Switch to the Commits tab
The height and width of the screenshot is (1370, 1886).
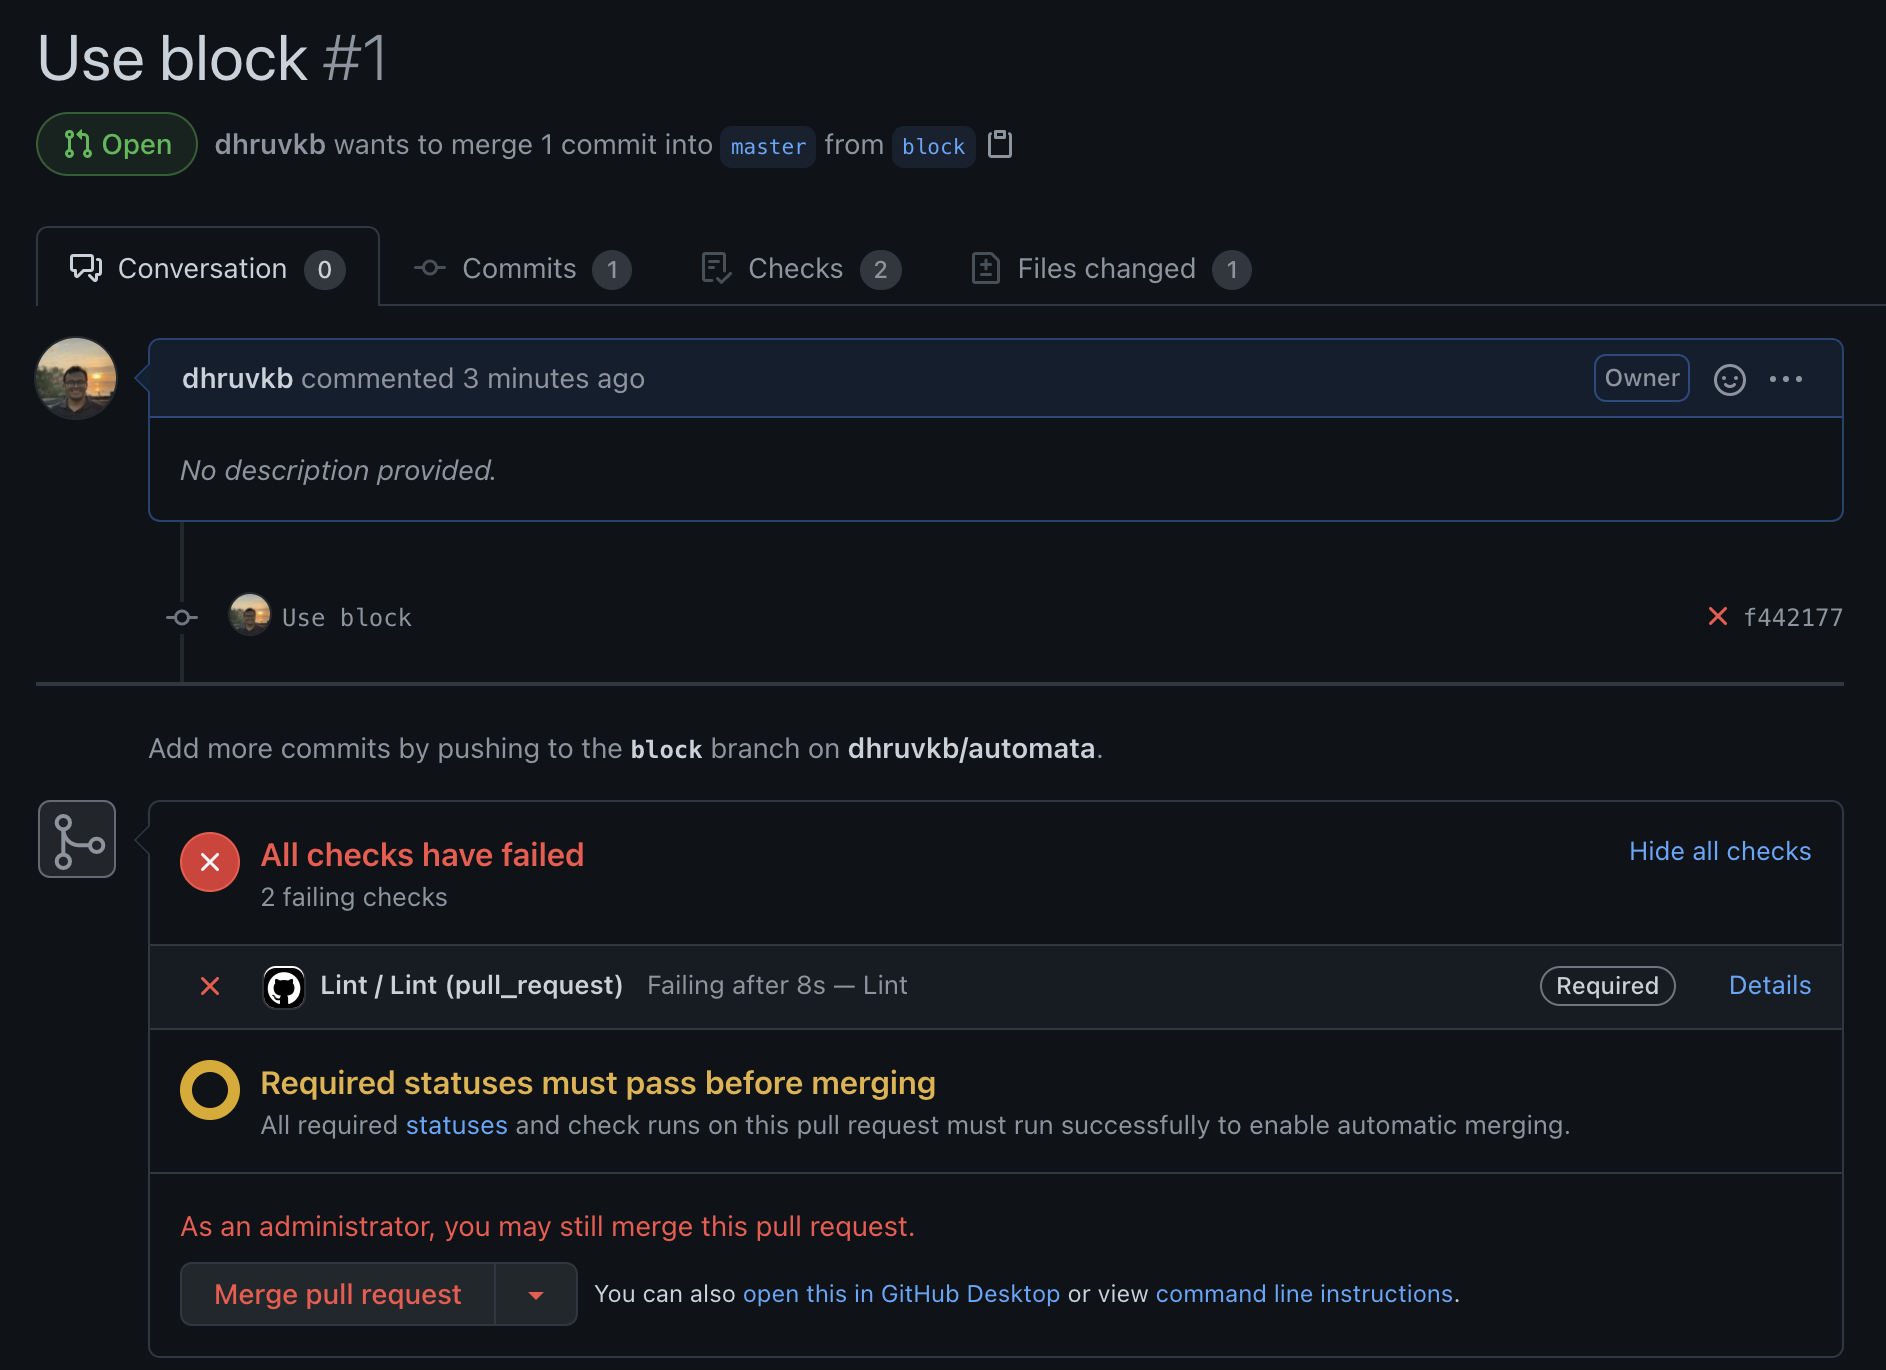520,269
